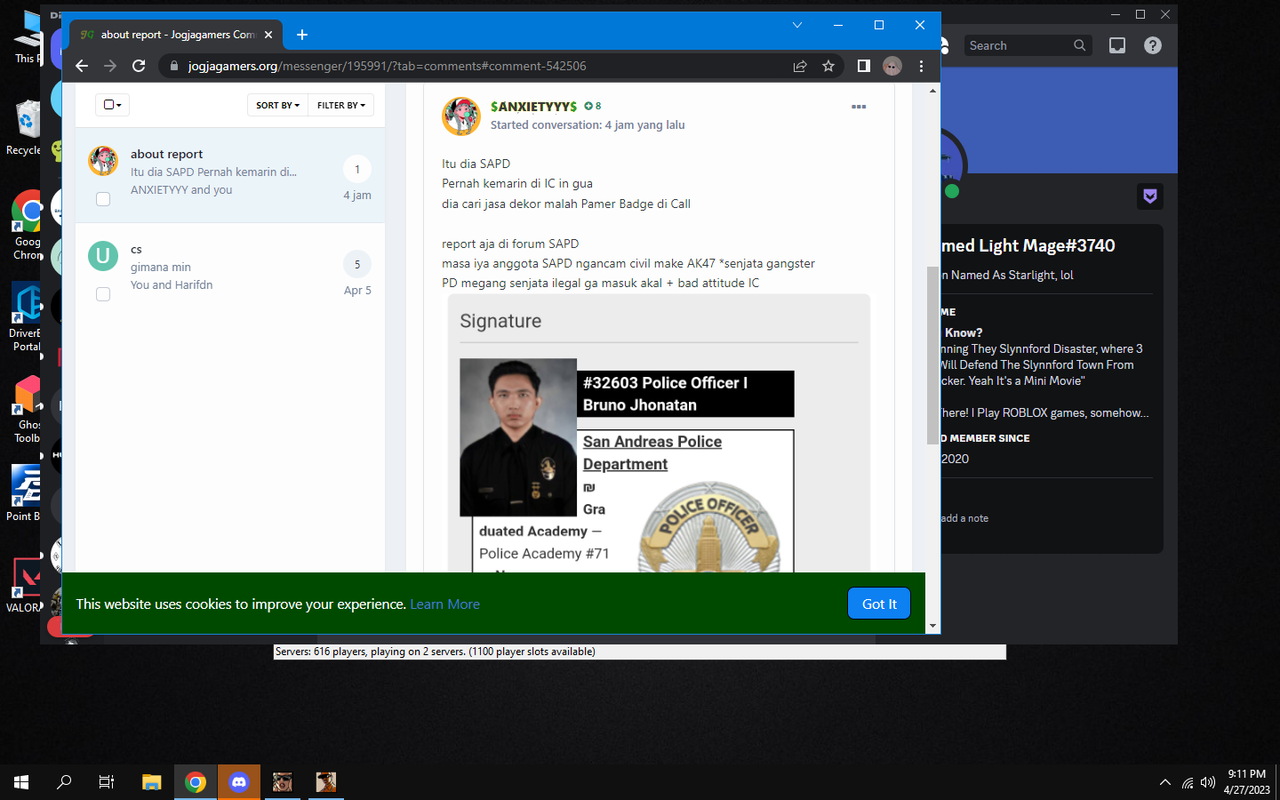Select Recycle Bin desktop icon
This screenshot has height=800, width=1280.
click(25, 127)
